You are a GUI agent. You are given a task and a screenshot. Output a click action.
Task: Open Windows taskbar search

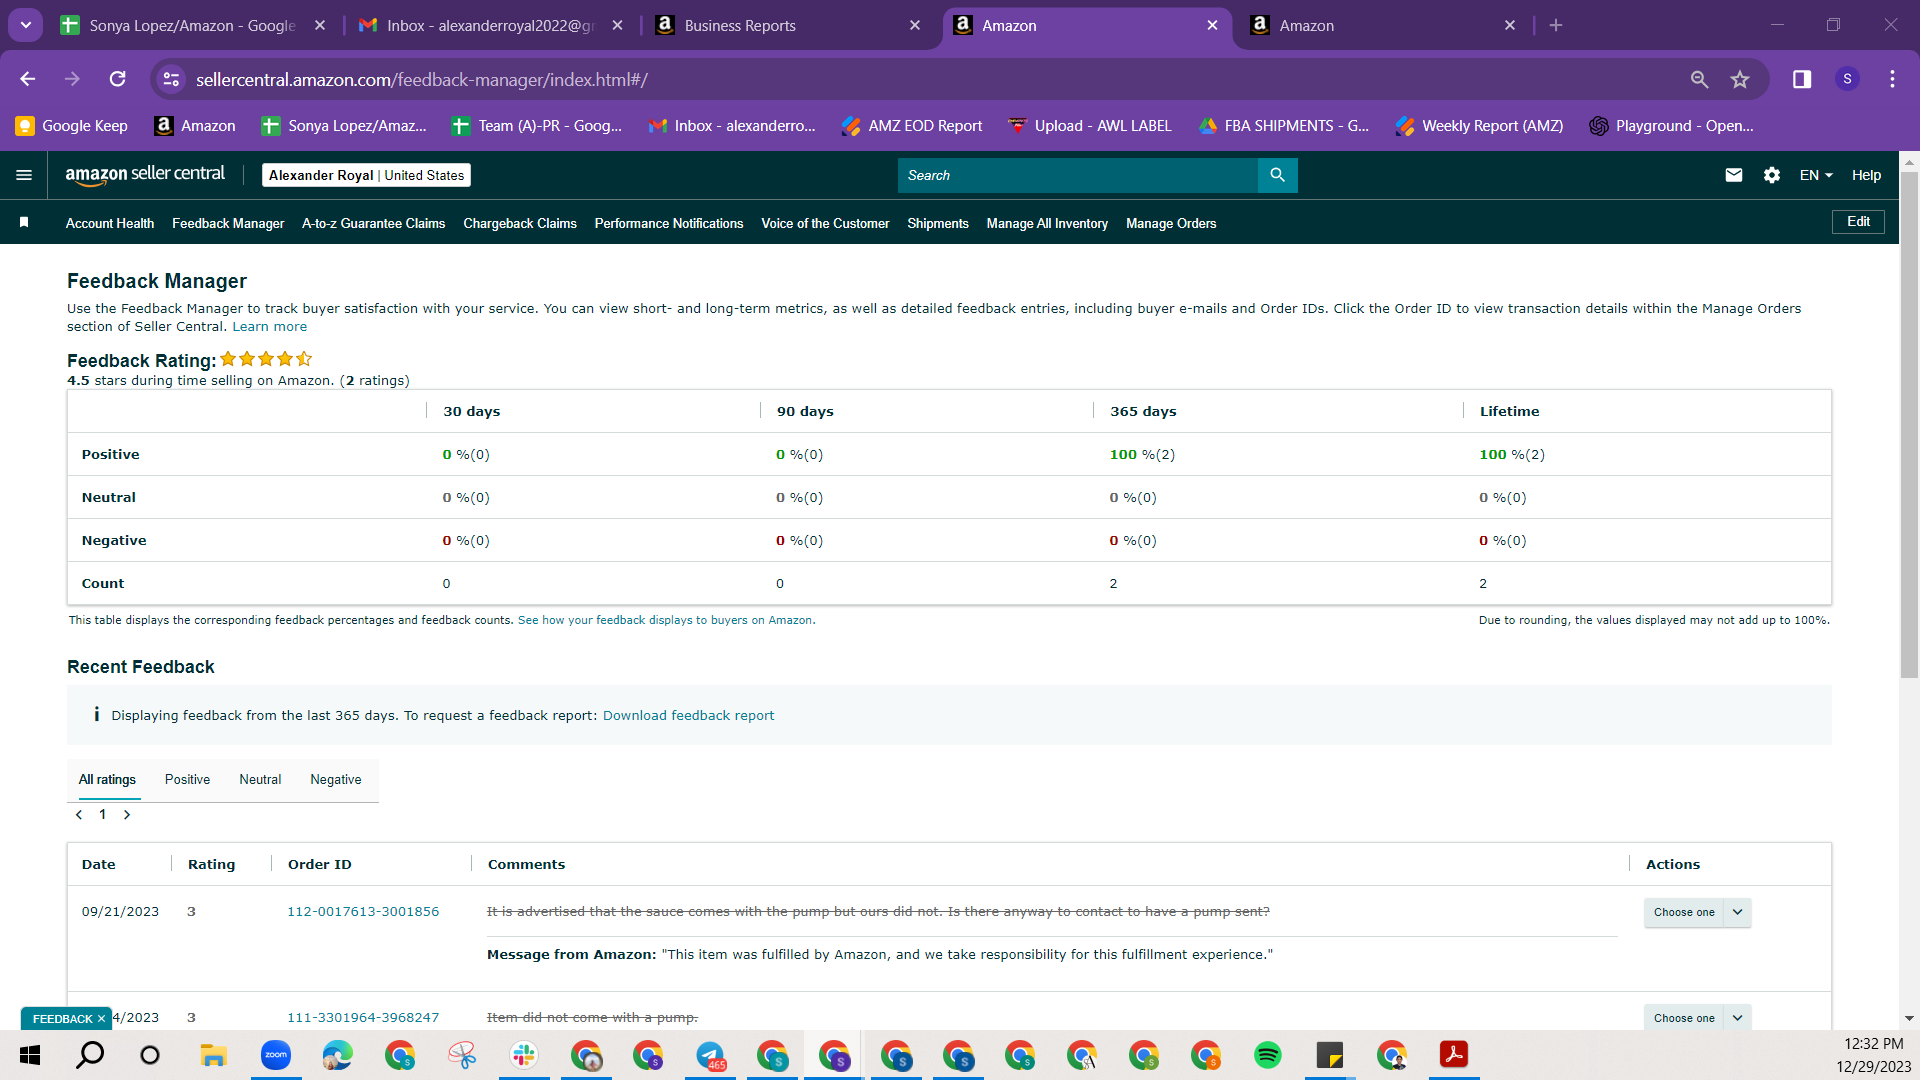tap(90, 1055)
